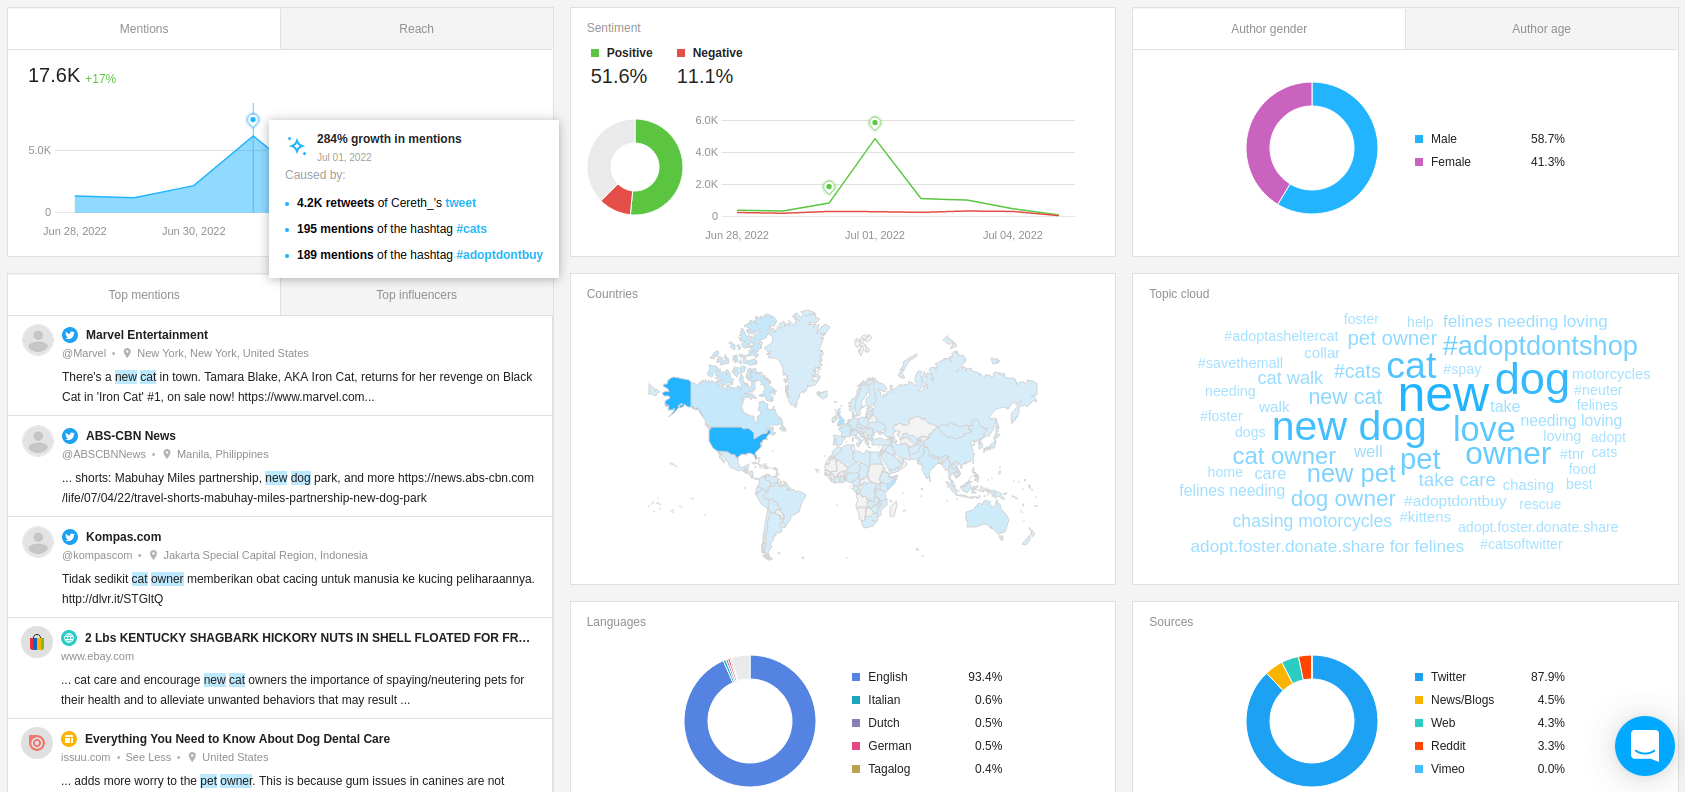Screen dimensions: 1685x792
Task: Select the #adoptdontshop topic cloud word
Action: [1540, 346]
